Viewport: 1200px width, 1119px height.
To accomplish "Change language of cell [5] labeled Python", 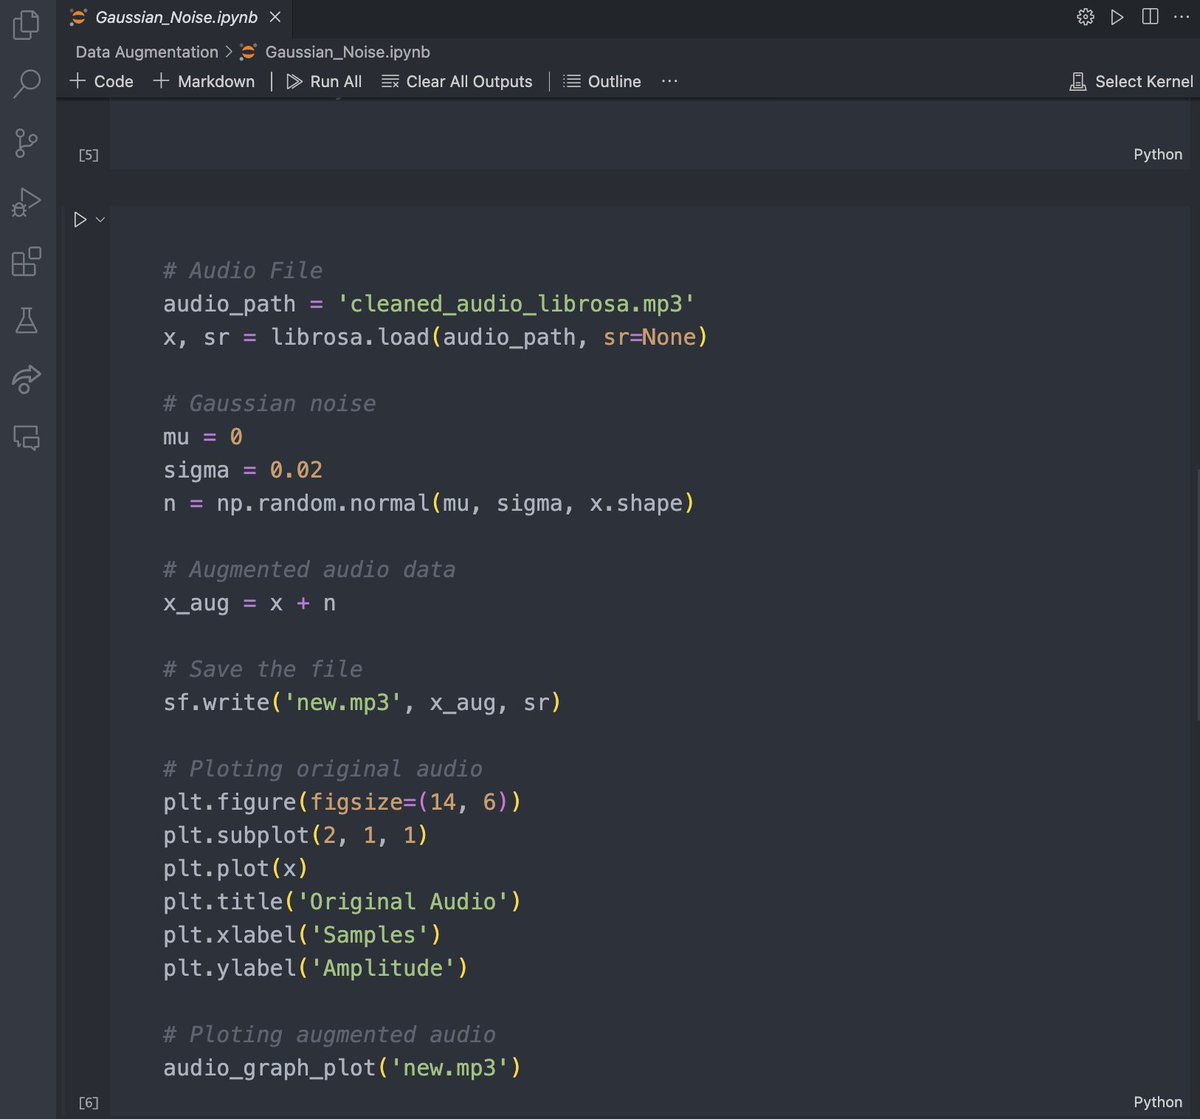I will pos(1157,154).
